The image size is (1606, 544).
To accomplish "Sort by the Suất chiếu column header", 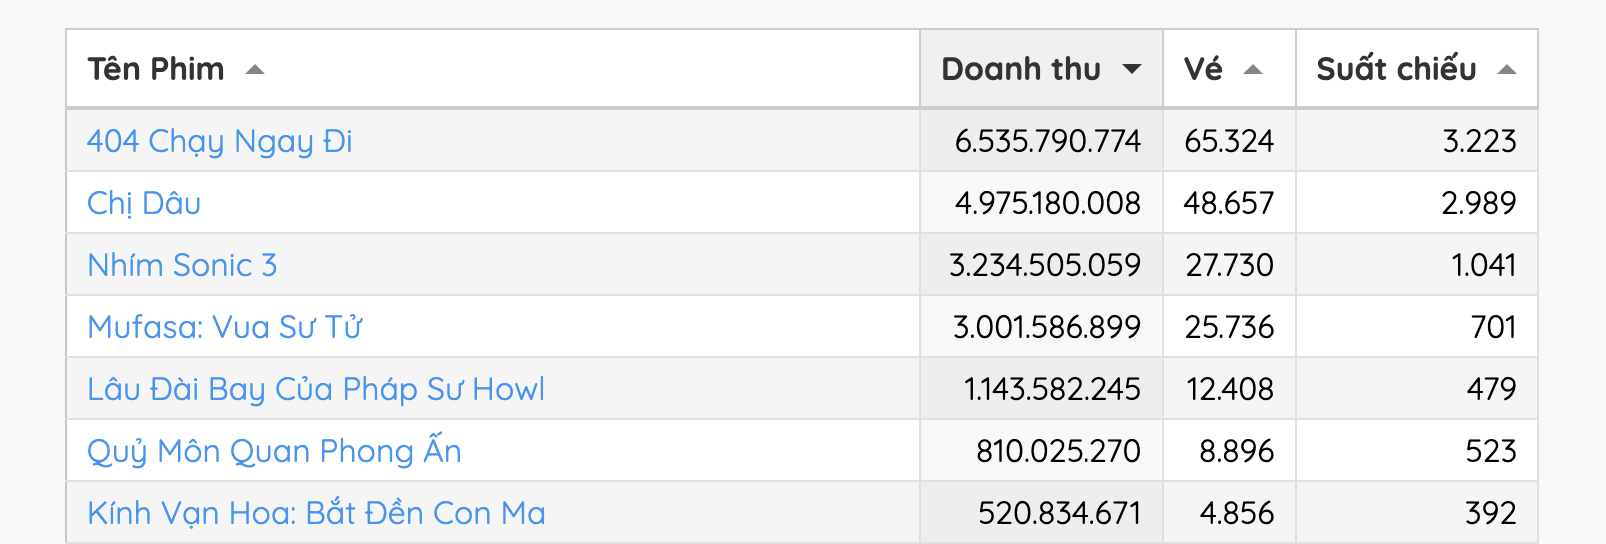I will coord(1396,69).
